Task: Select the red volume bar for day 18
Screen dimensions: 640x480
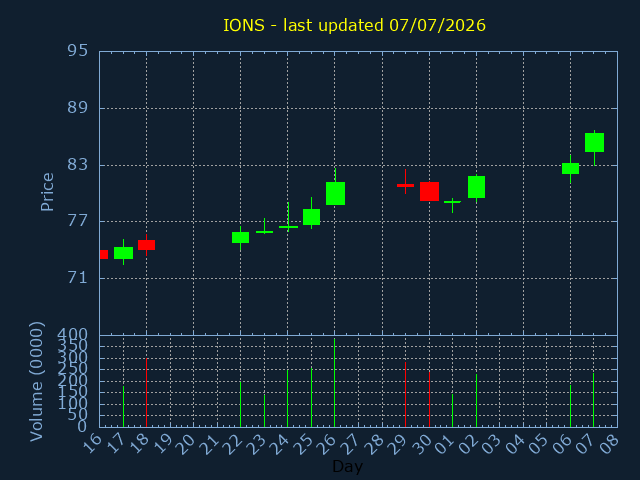Action: tap(147, 393)
